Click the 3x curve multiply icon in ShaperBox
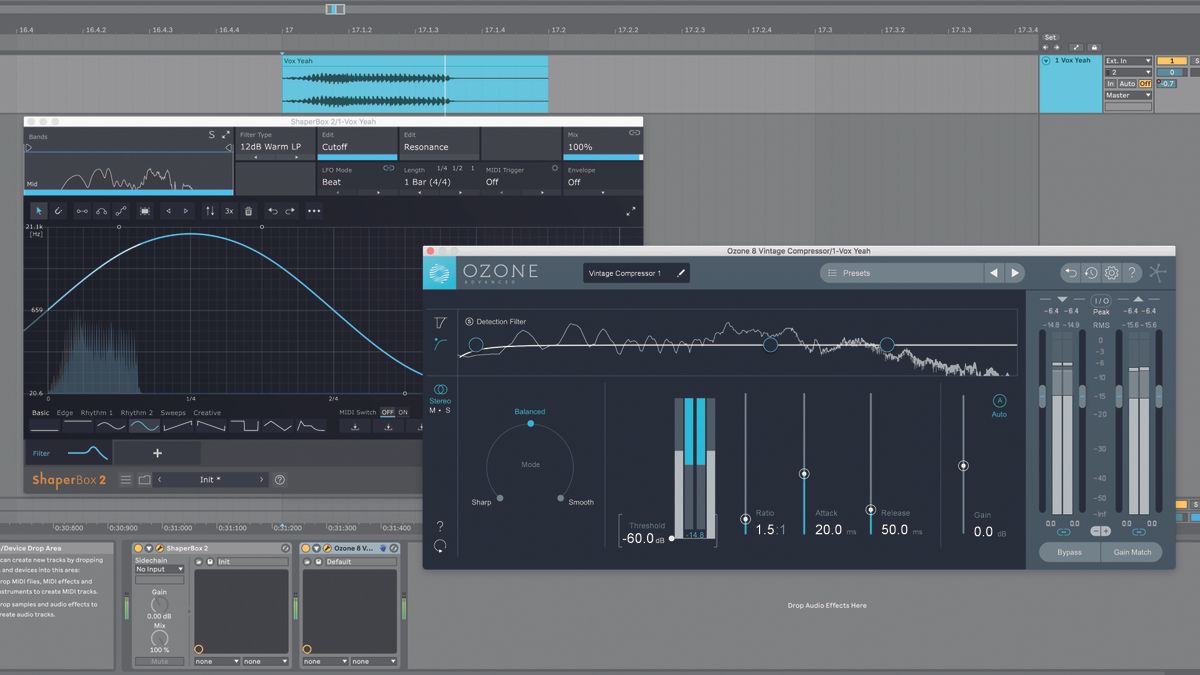Screen dimensions: 1200x675 [x=230, y=211]
